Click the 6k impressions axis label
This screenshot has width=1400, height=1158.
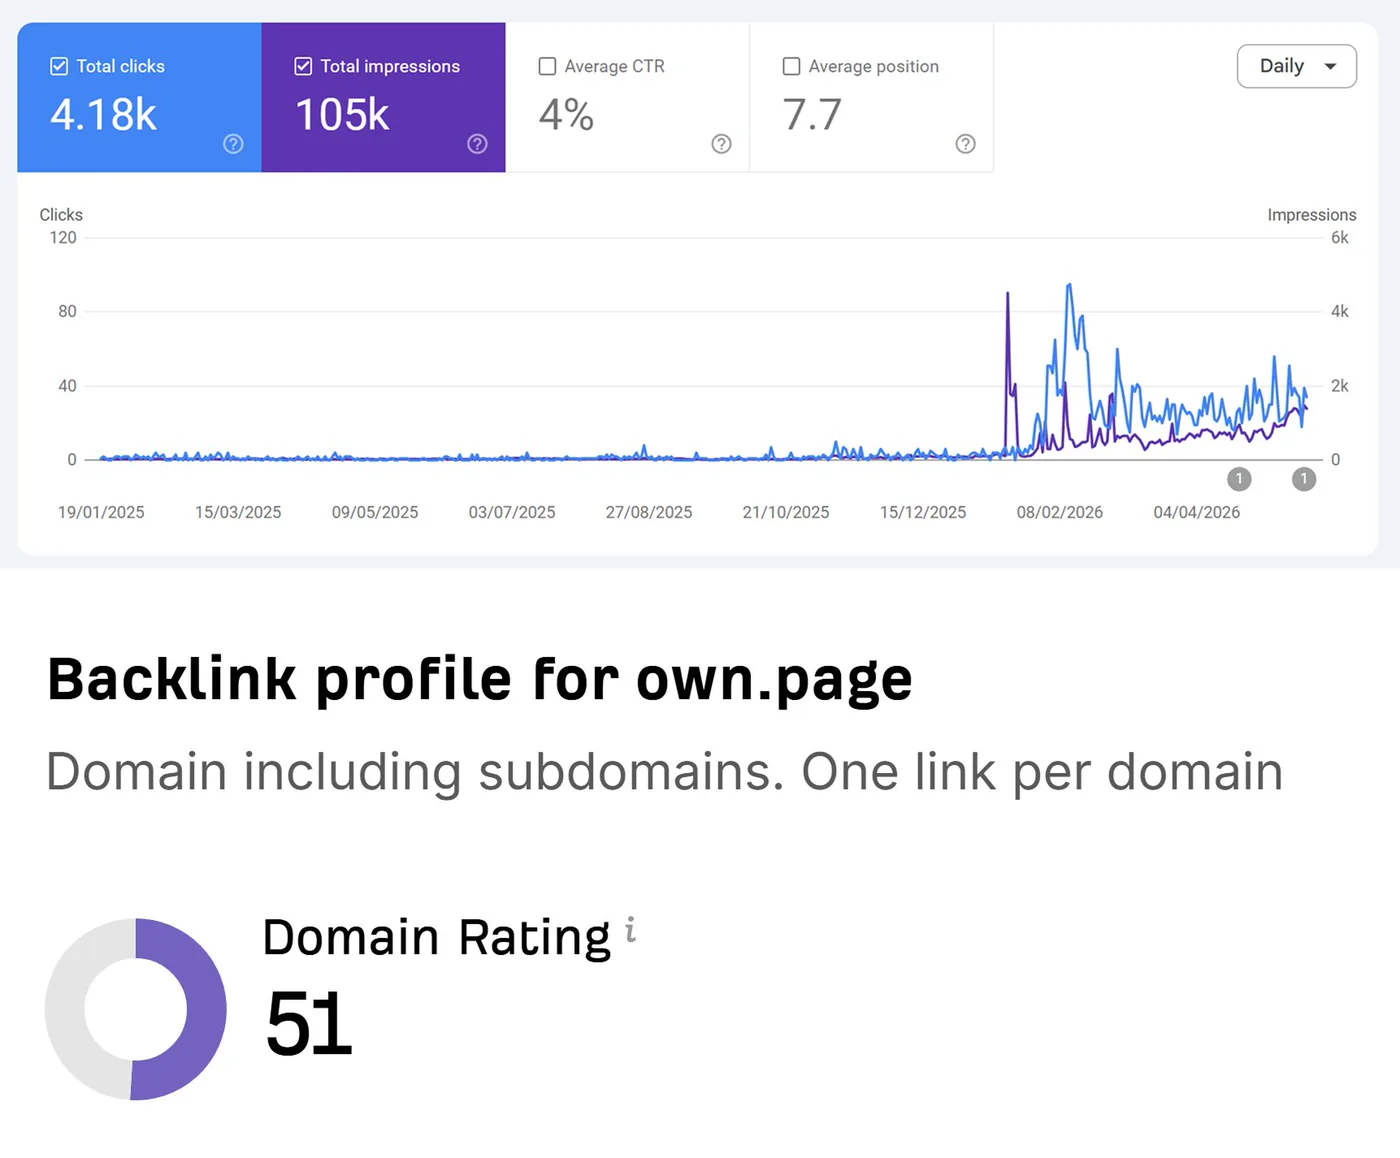coord(1340,238)
